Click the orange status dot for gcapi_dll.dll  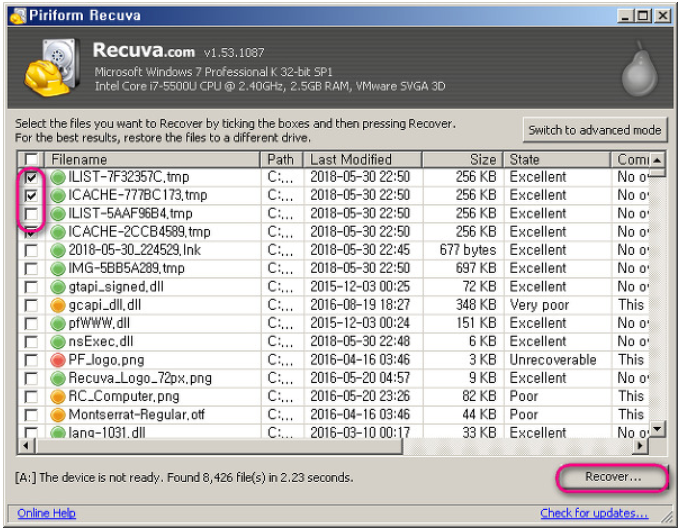(57, 305)
